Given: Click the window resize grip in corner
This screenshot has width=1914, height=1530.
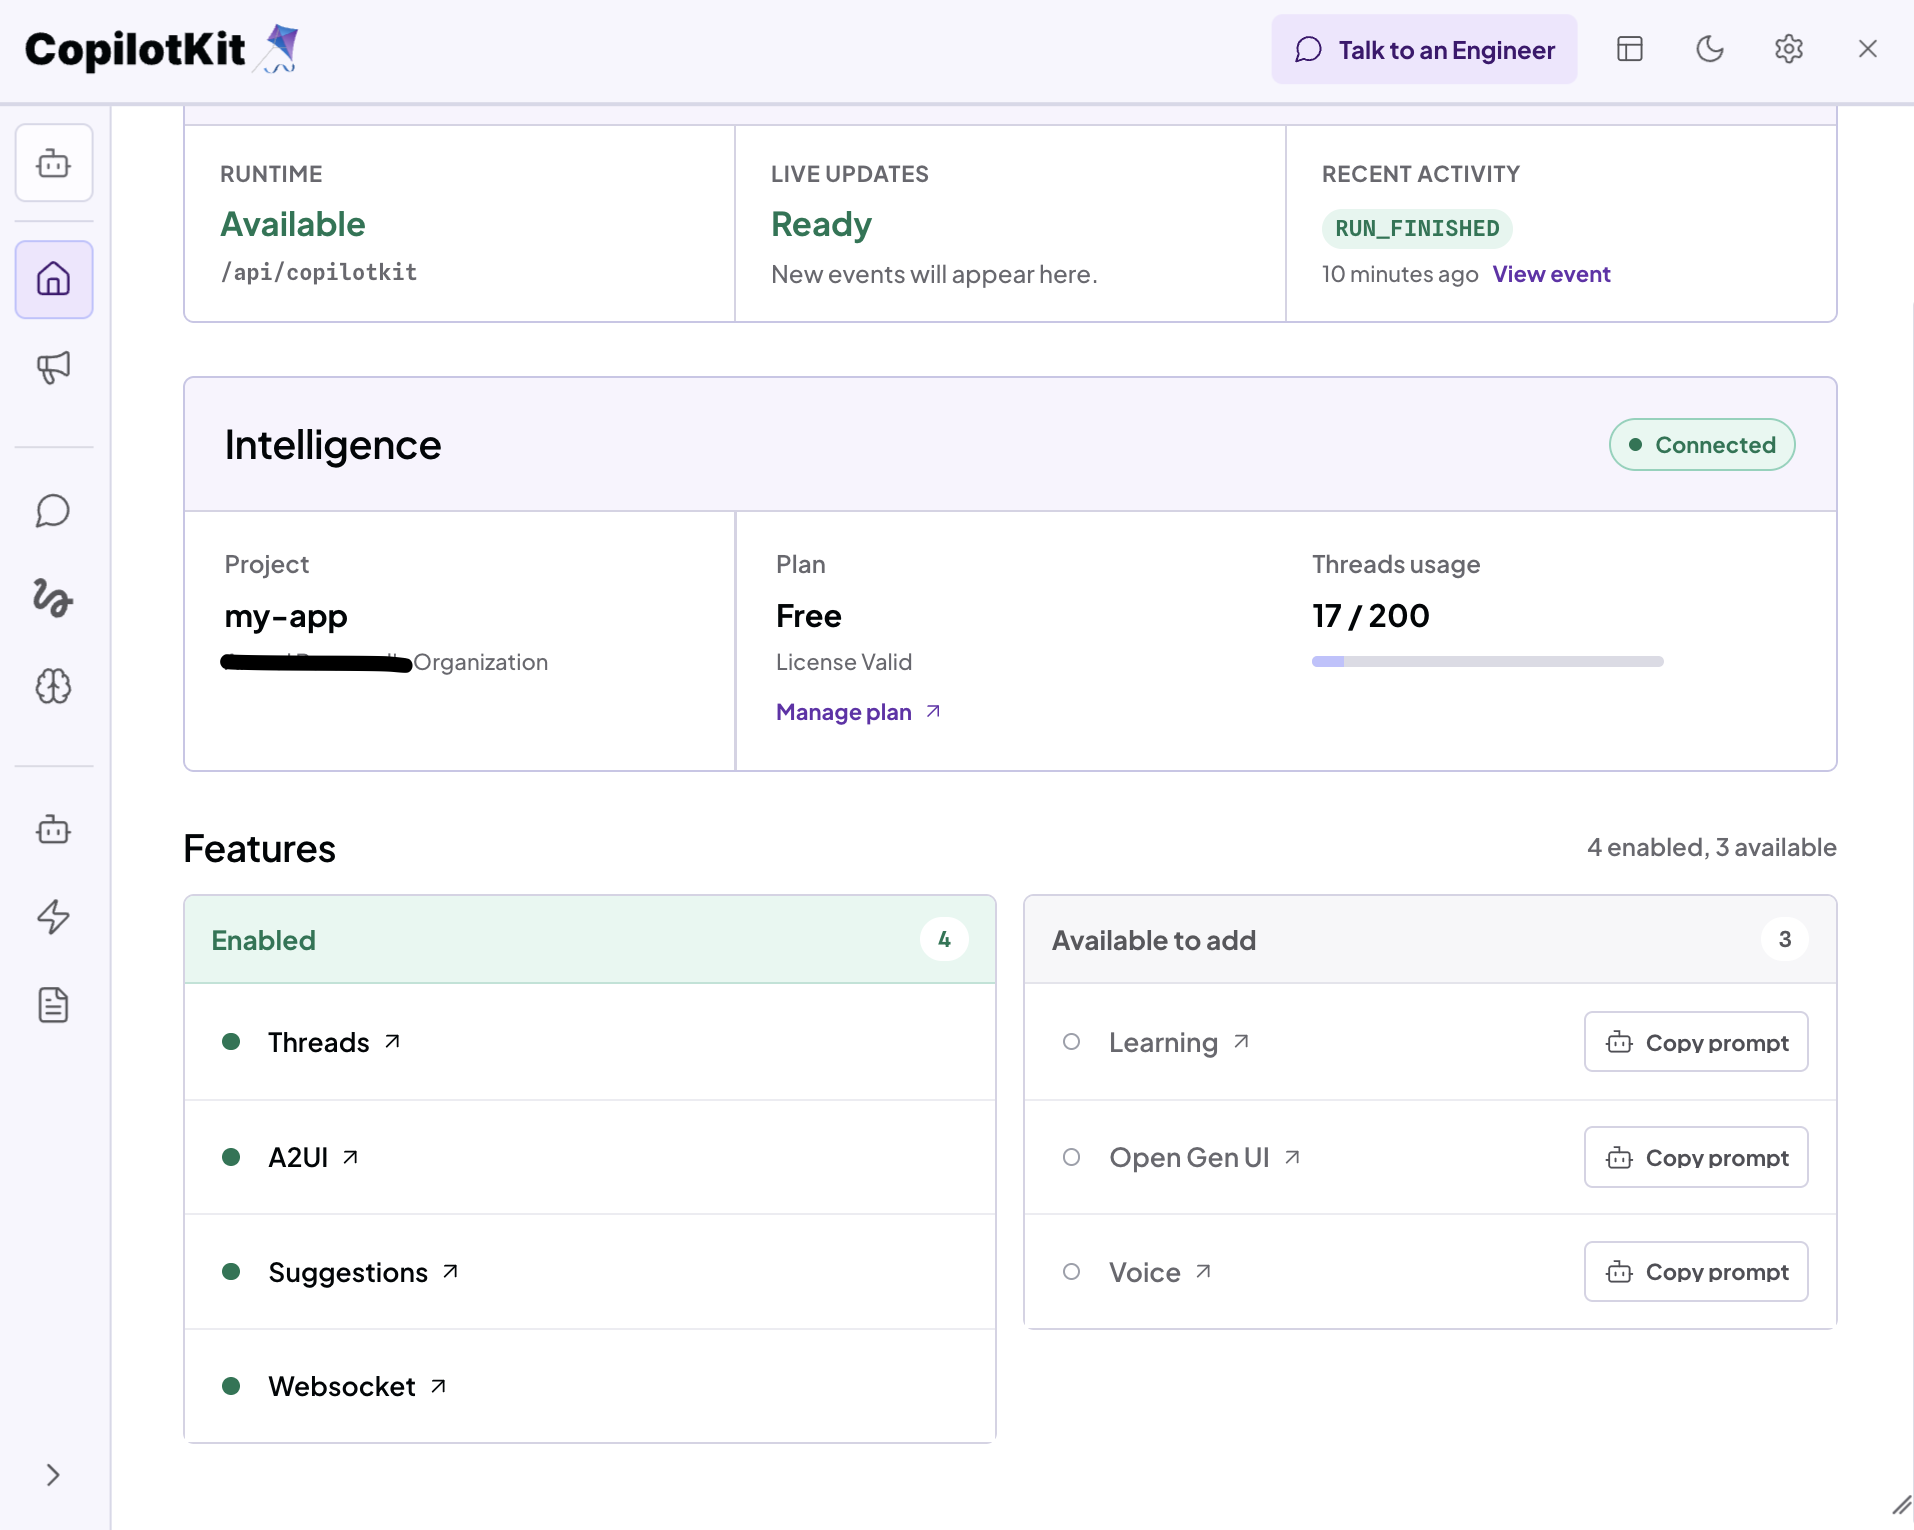Looking at the screenshot, I should tap(1901, 1505).
